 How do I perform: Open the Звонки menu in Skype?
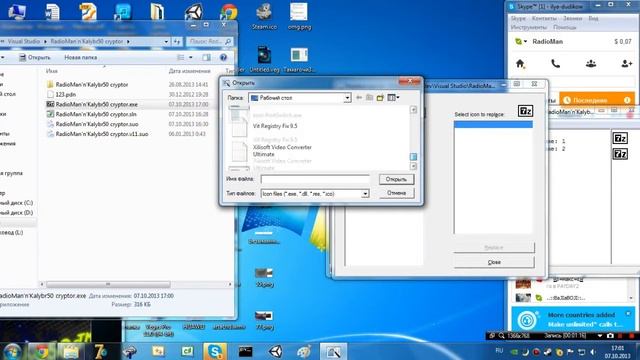pyautogui.click(x=572, y=19)
